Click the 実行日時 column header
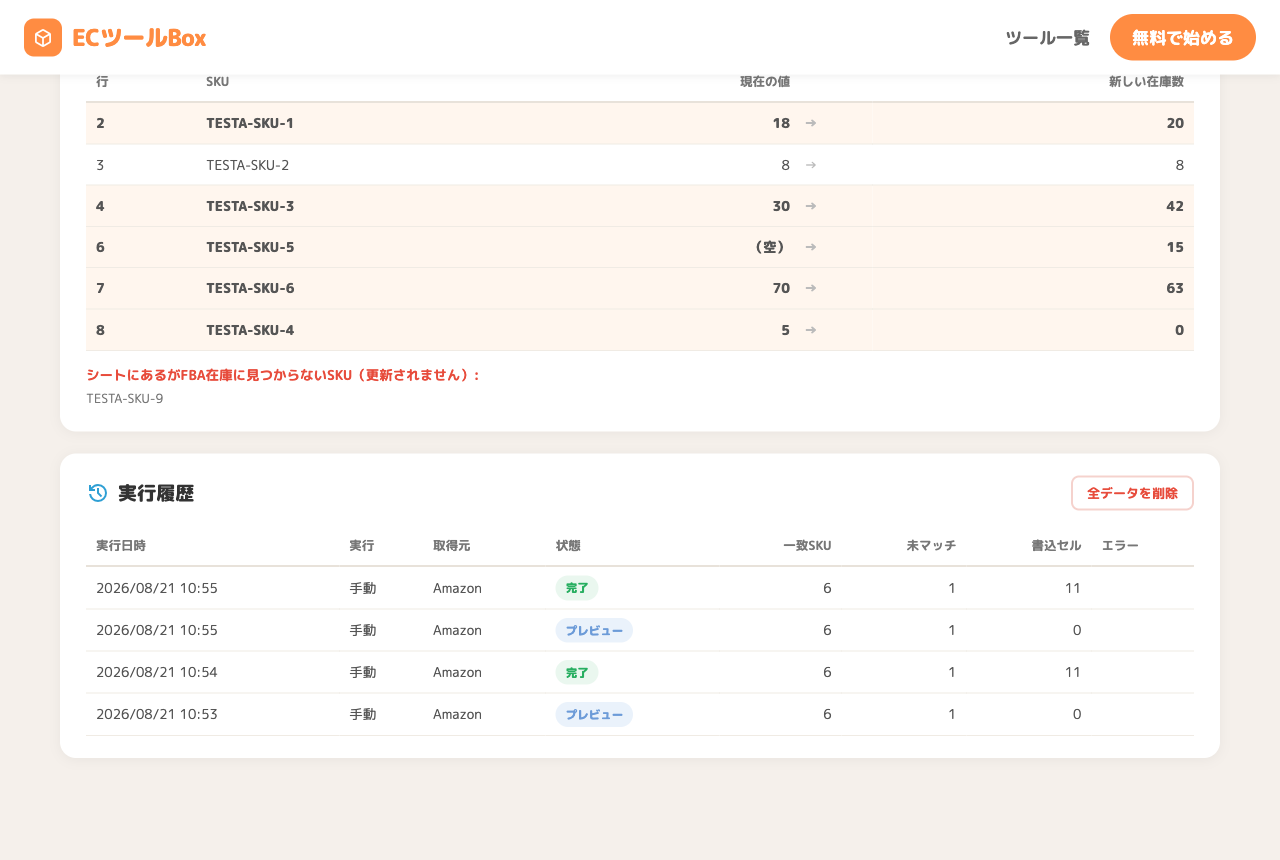1280x860 pixels. [x=121, y=545]
